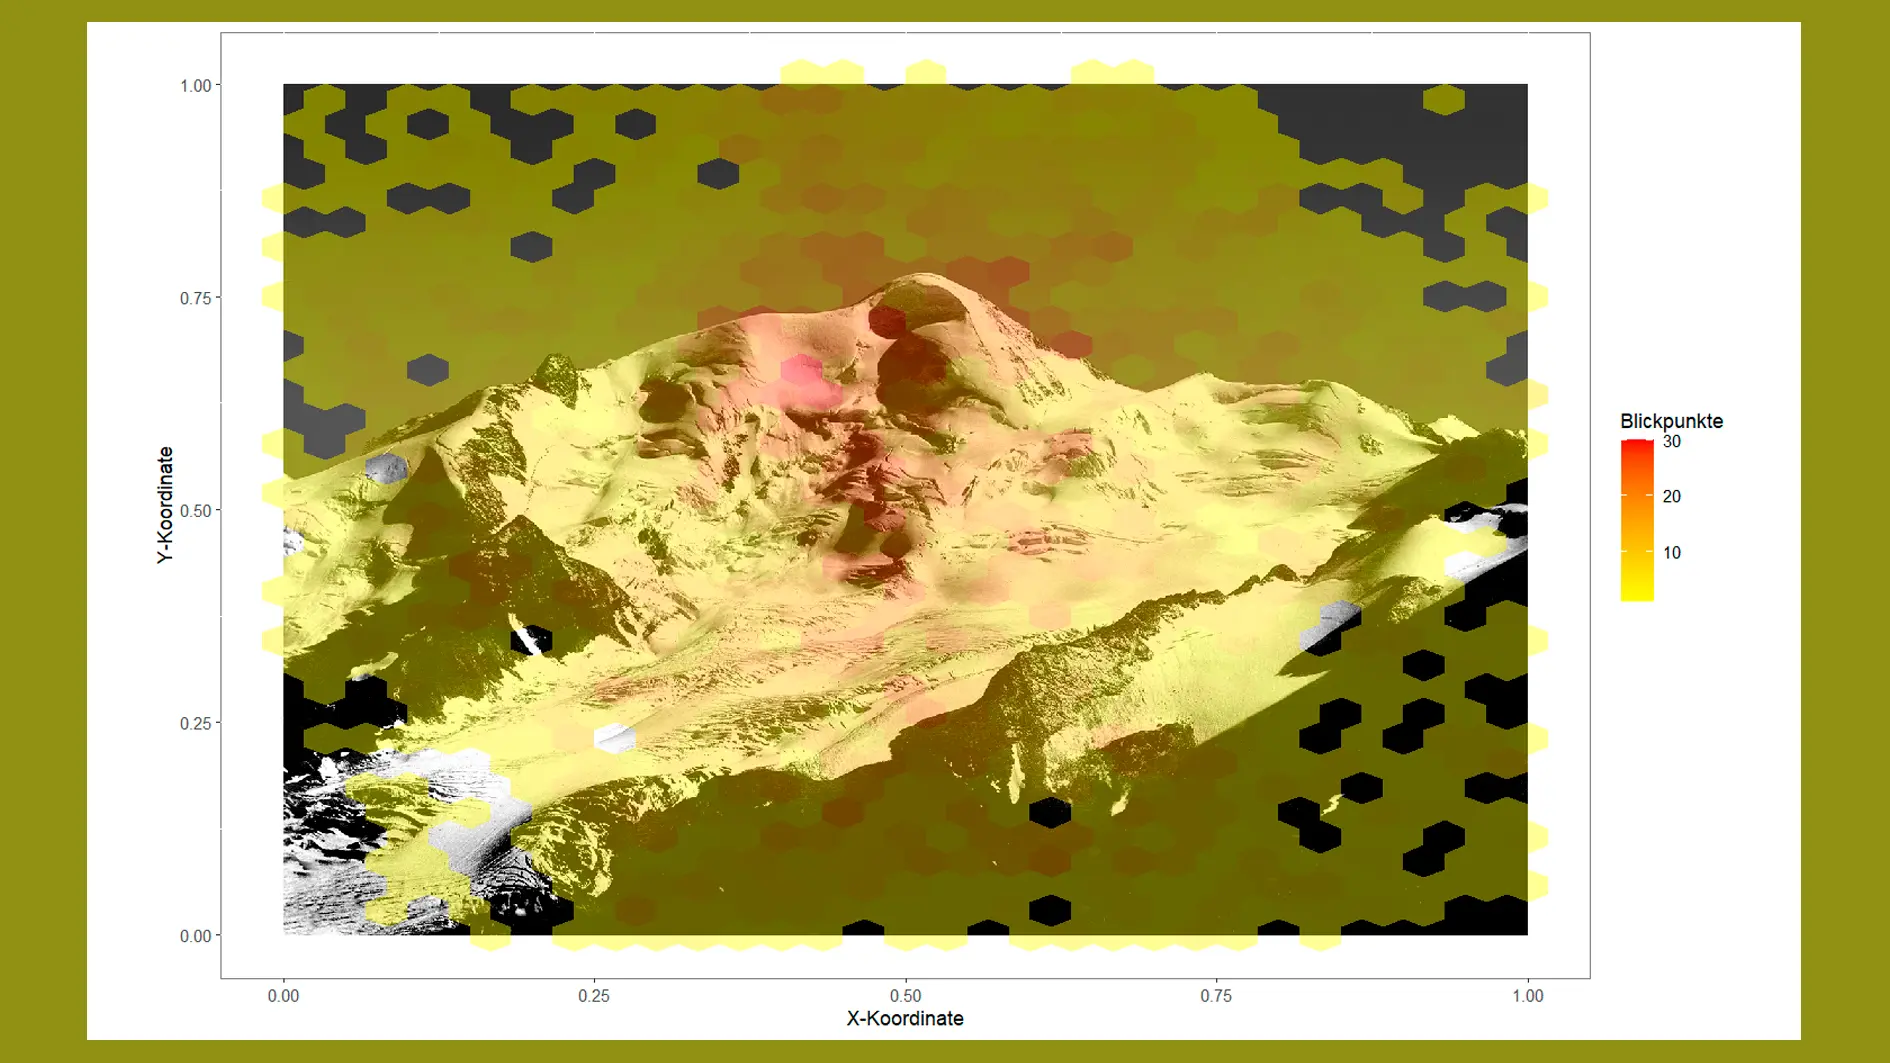Click the 0.50 tick label on the x-axis

click(905, 996)
